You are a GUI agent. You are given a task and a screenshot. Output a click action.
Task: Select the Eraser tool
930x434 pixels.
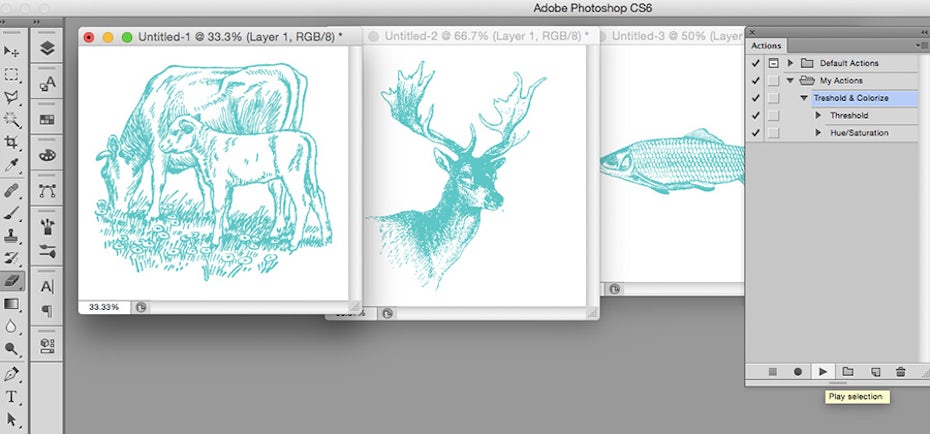tap(12, 282)
